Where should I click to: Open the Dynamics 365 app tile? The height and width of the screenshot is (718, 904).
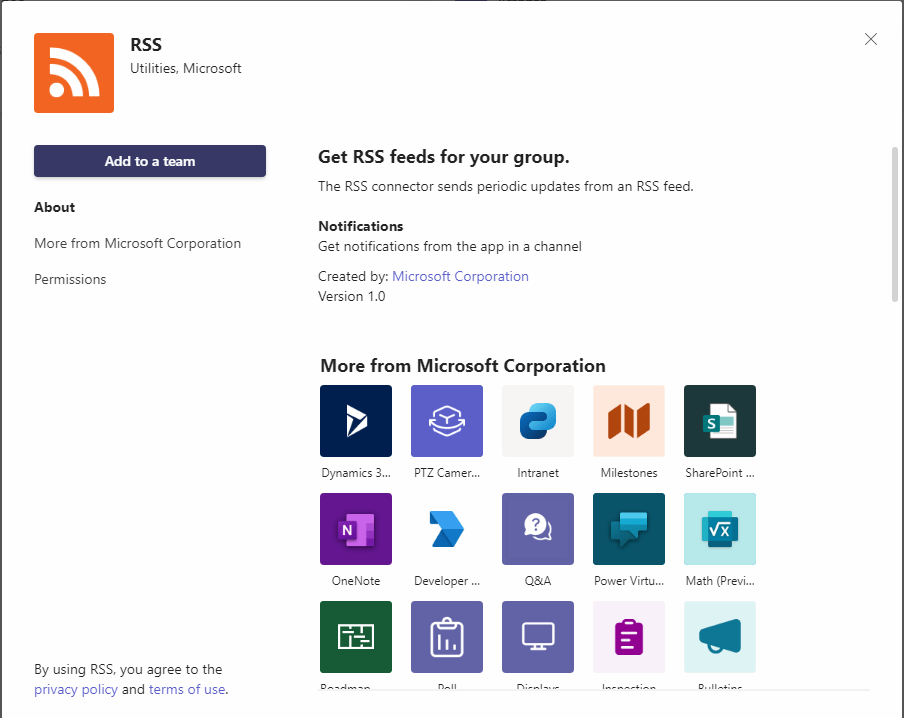356,421
